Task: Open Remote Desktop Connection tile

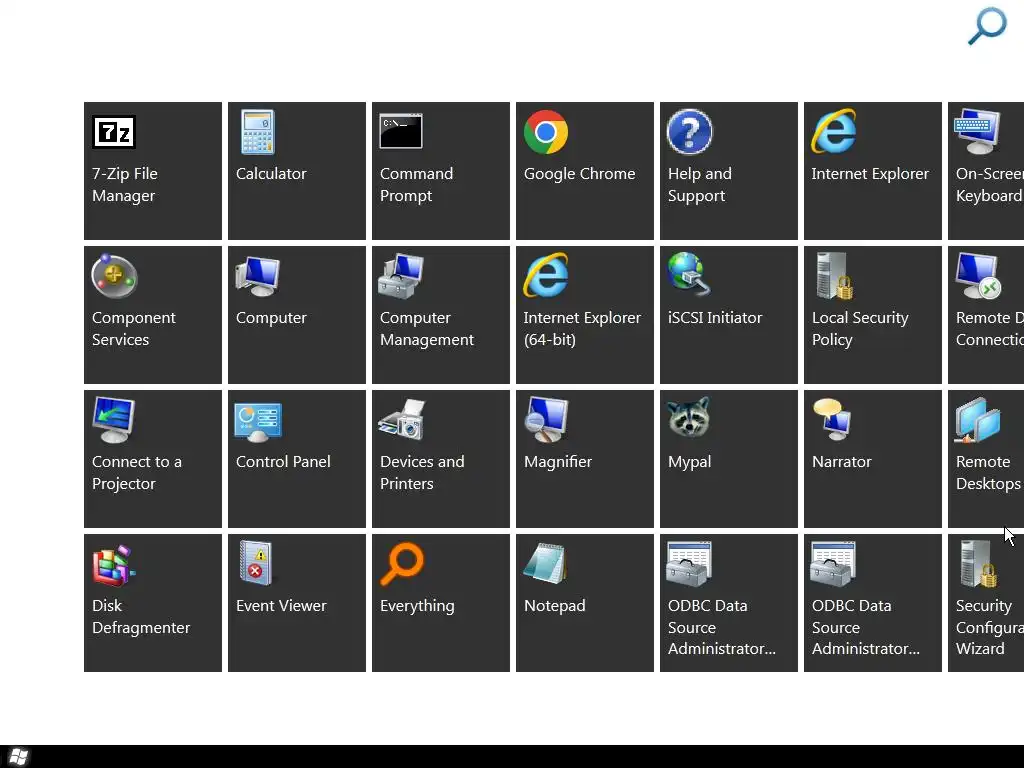Action: pos(986,315)
